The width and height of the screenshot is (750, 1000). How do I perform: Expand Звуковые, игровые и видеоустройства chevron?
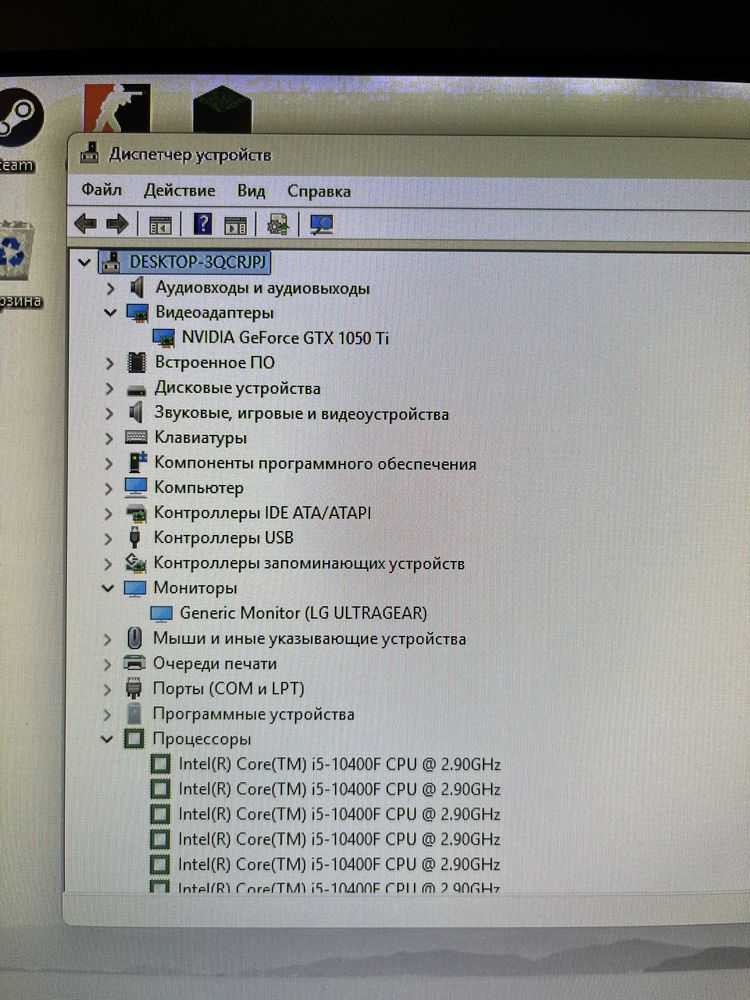click(x=109, y=413)
